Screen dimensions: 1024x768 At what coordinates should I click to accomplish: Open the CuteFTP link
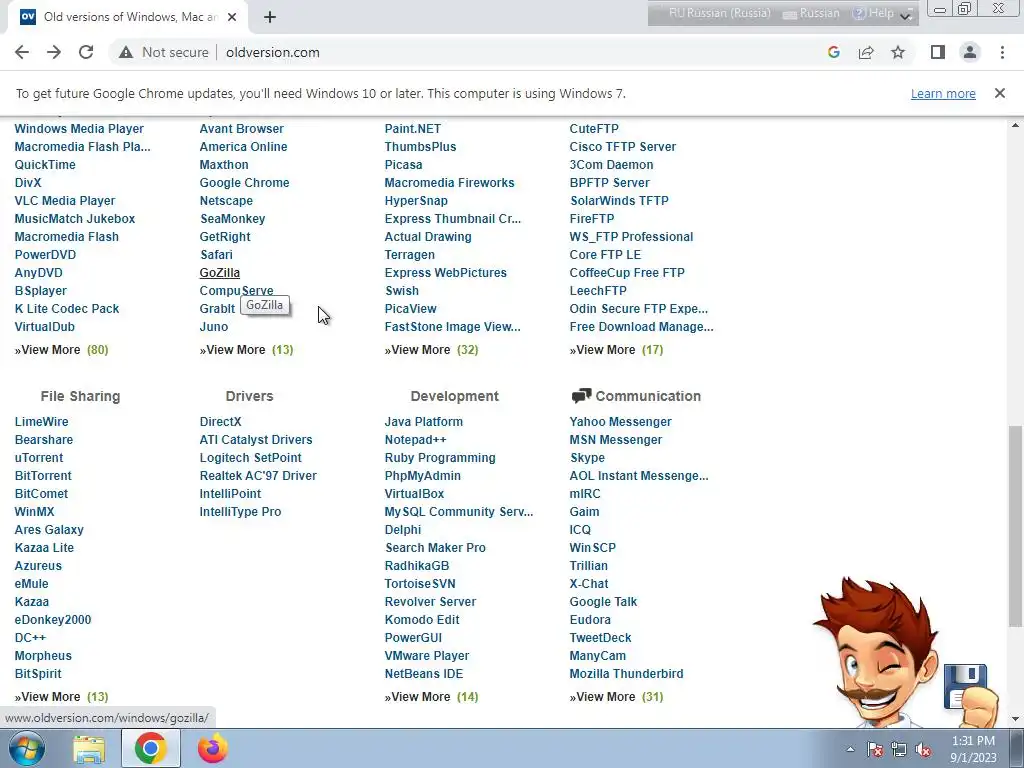pos(594,129)
